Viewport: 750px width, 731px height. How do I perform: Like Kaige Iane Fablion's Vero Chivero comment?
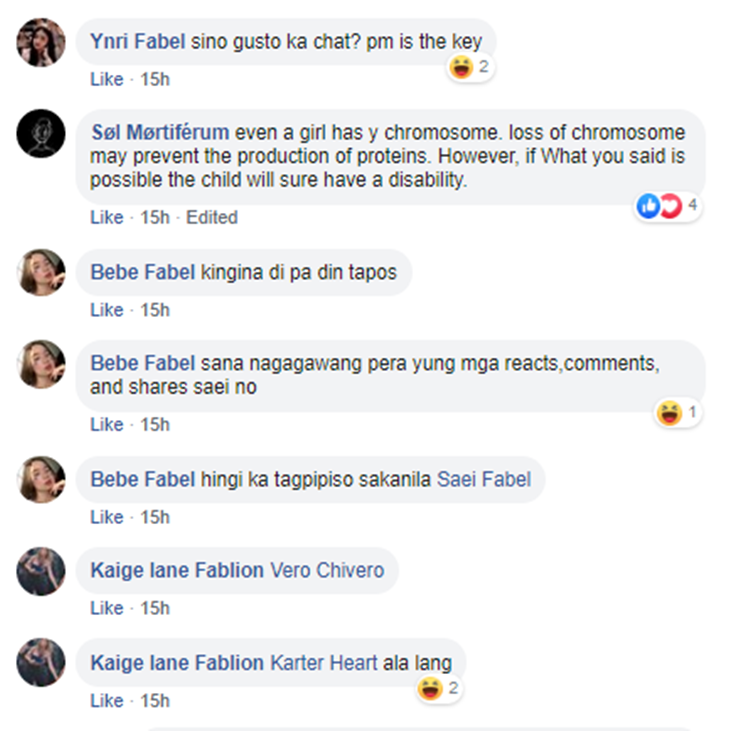(106, 608)
